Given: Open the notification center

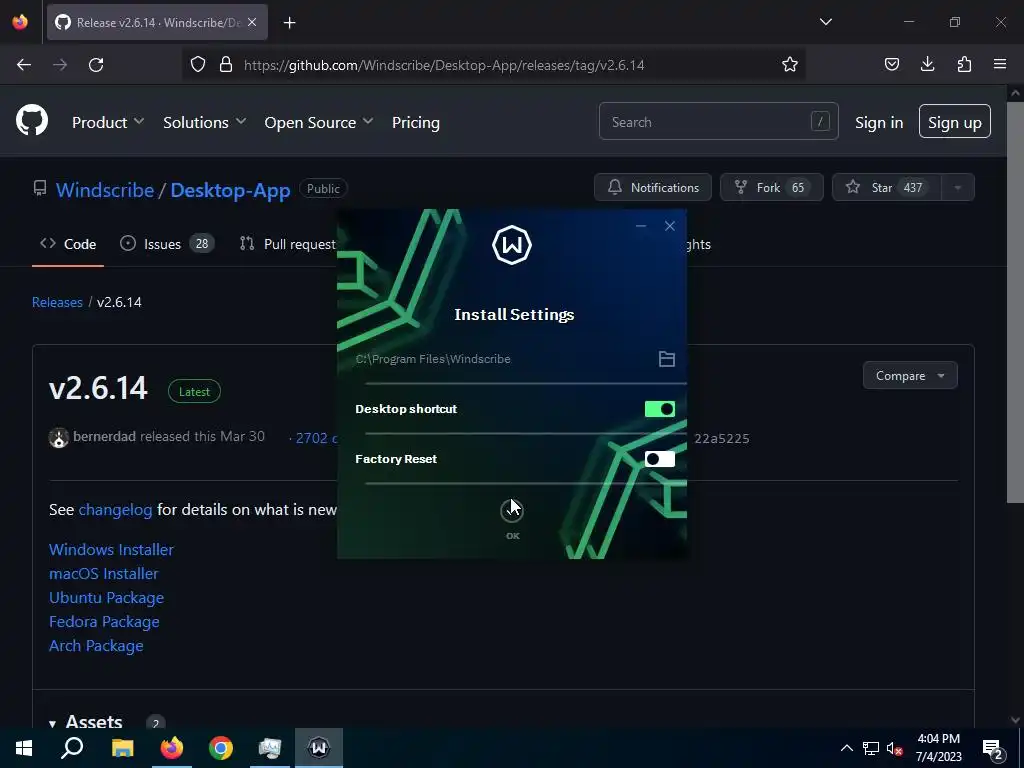Looking at the screenshot, I should click(x=992, y=749).
